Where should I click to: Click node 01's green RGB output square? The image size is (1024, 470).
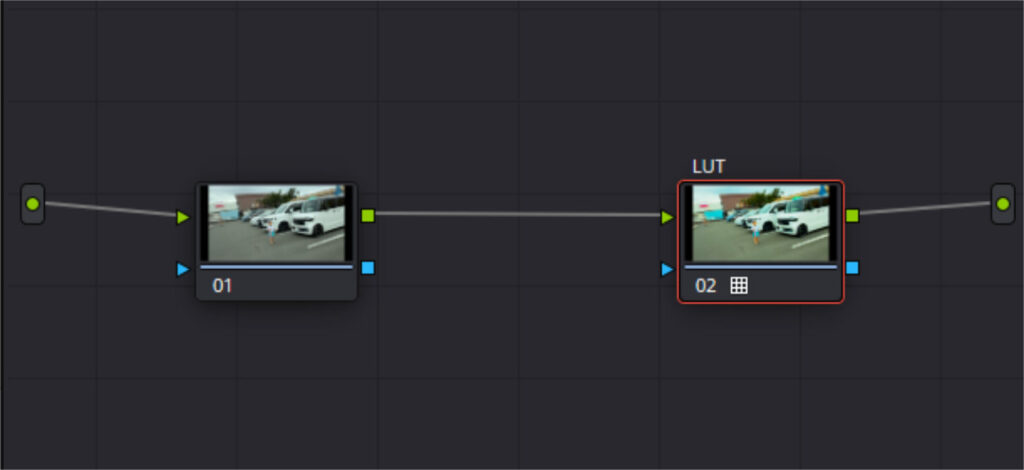[368, 215]
